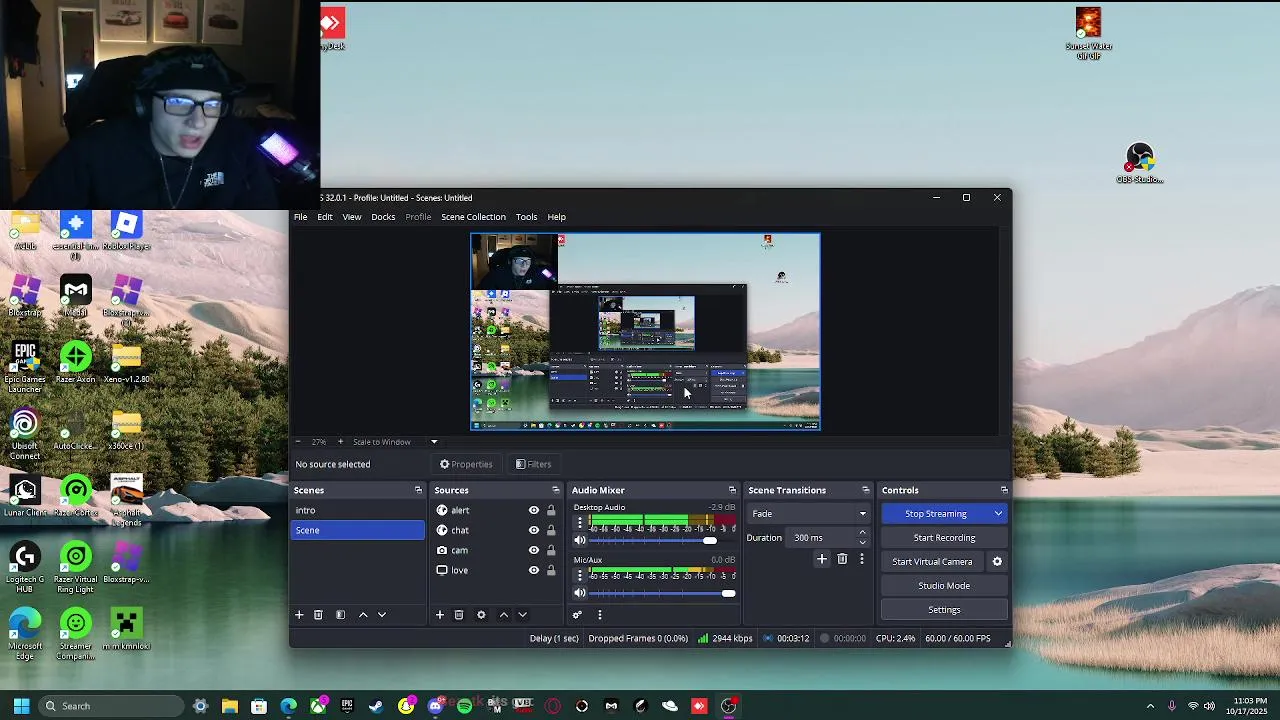This screenshot has width=1280, height=720.
Task: Open advanced audio properties gears icon
Action: 577,615
